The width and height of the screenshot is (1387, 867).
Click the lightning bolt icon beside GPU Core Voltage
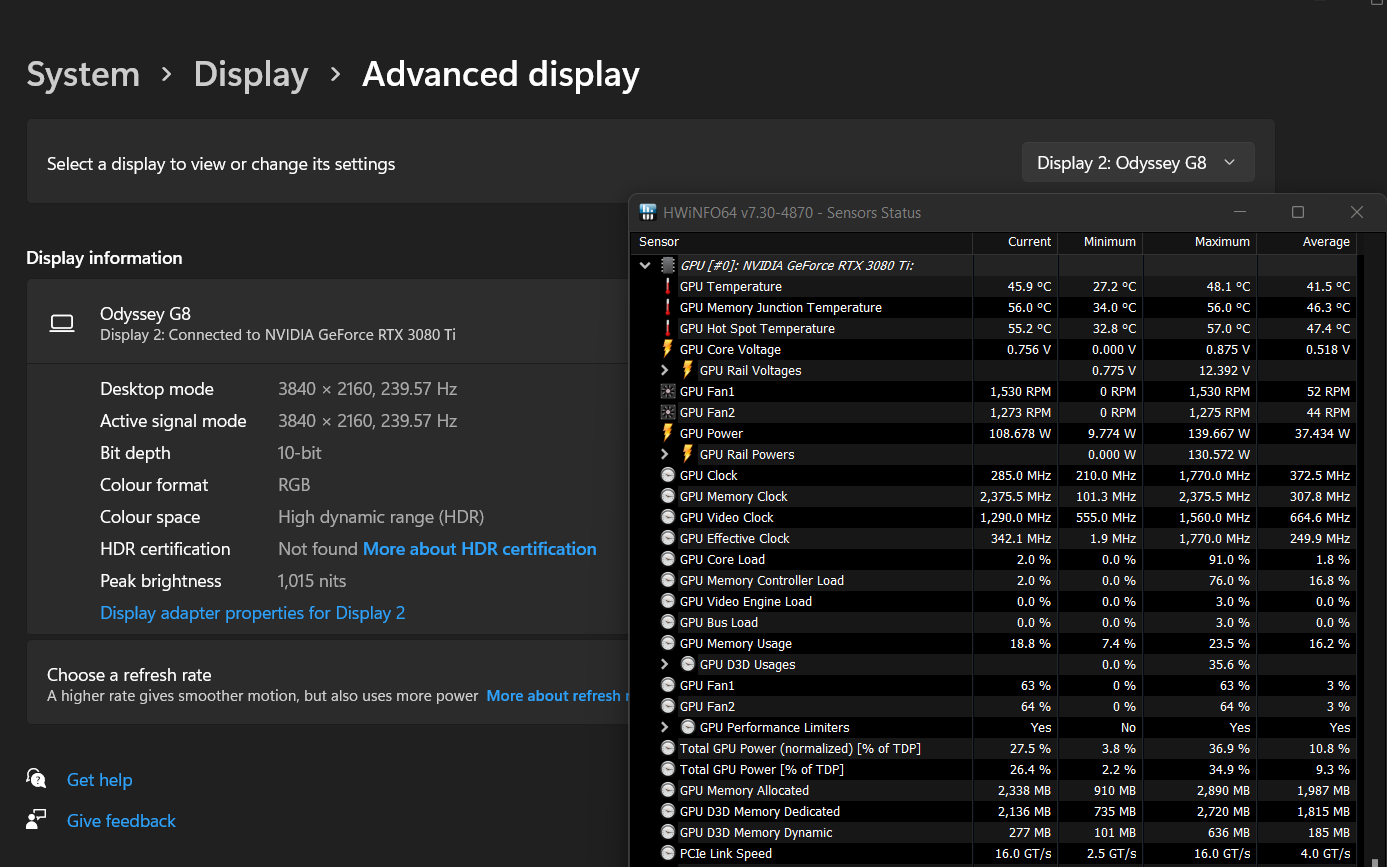click(x=668, y=349)
